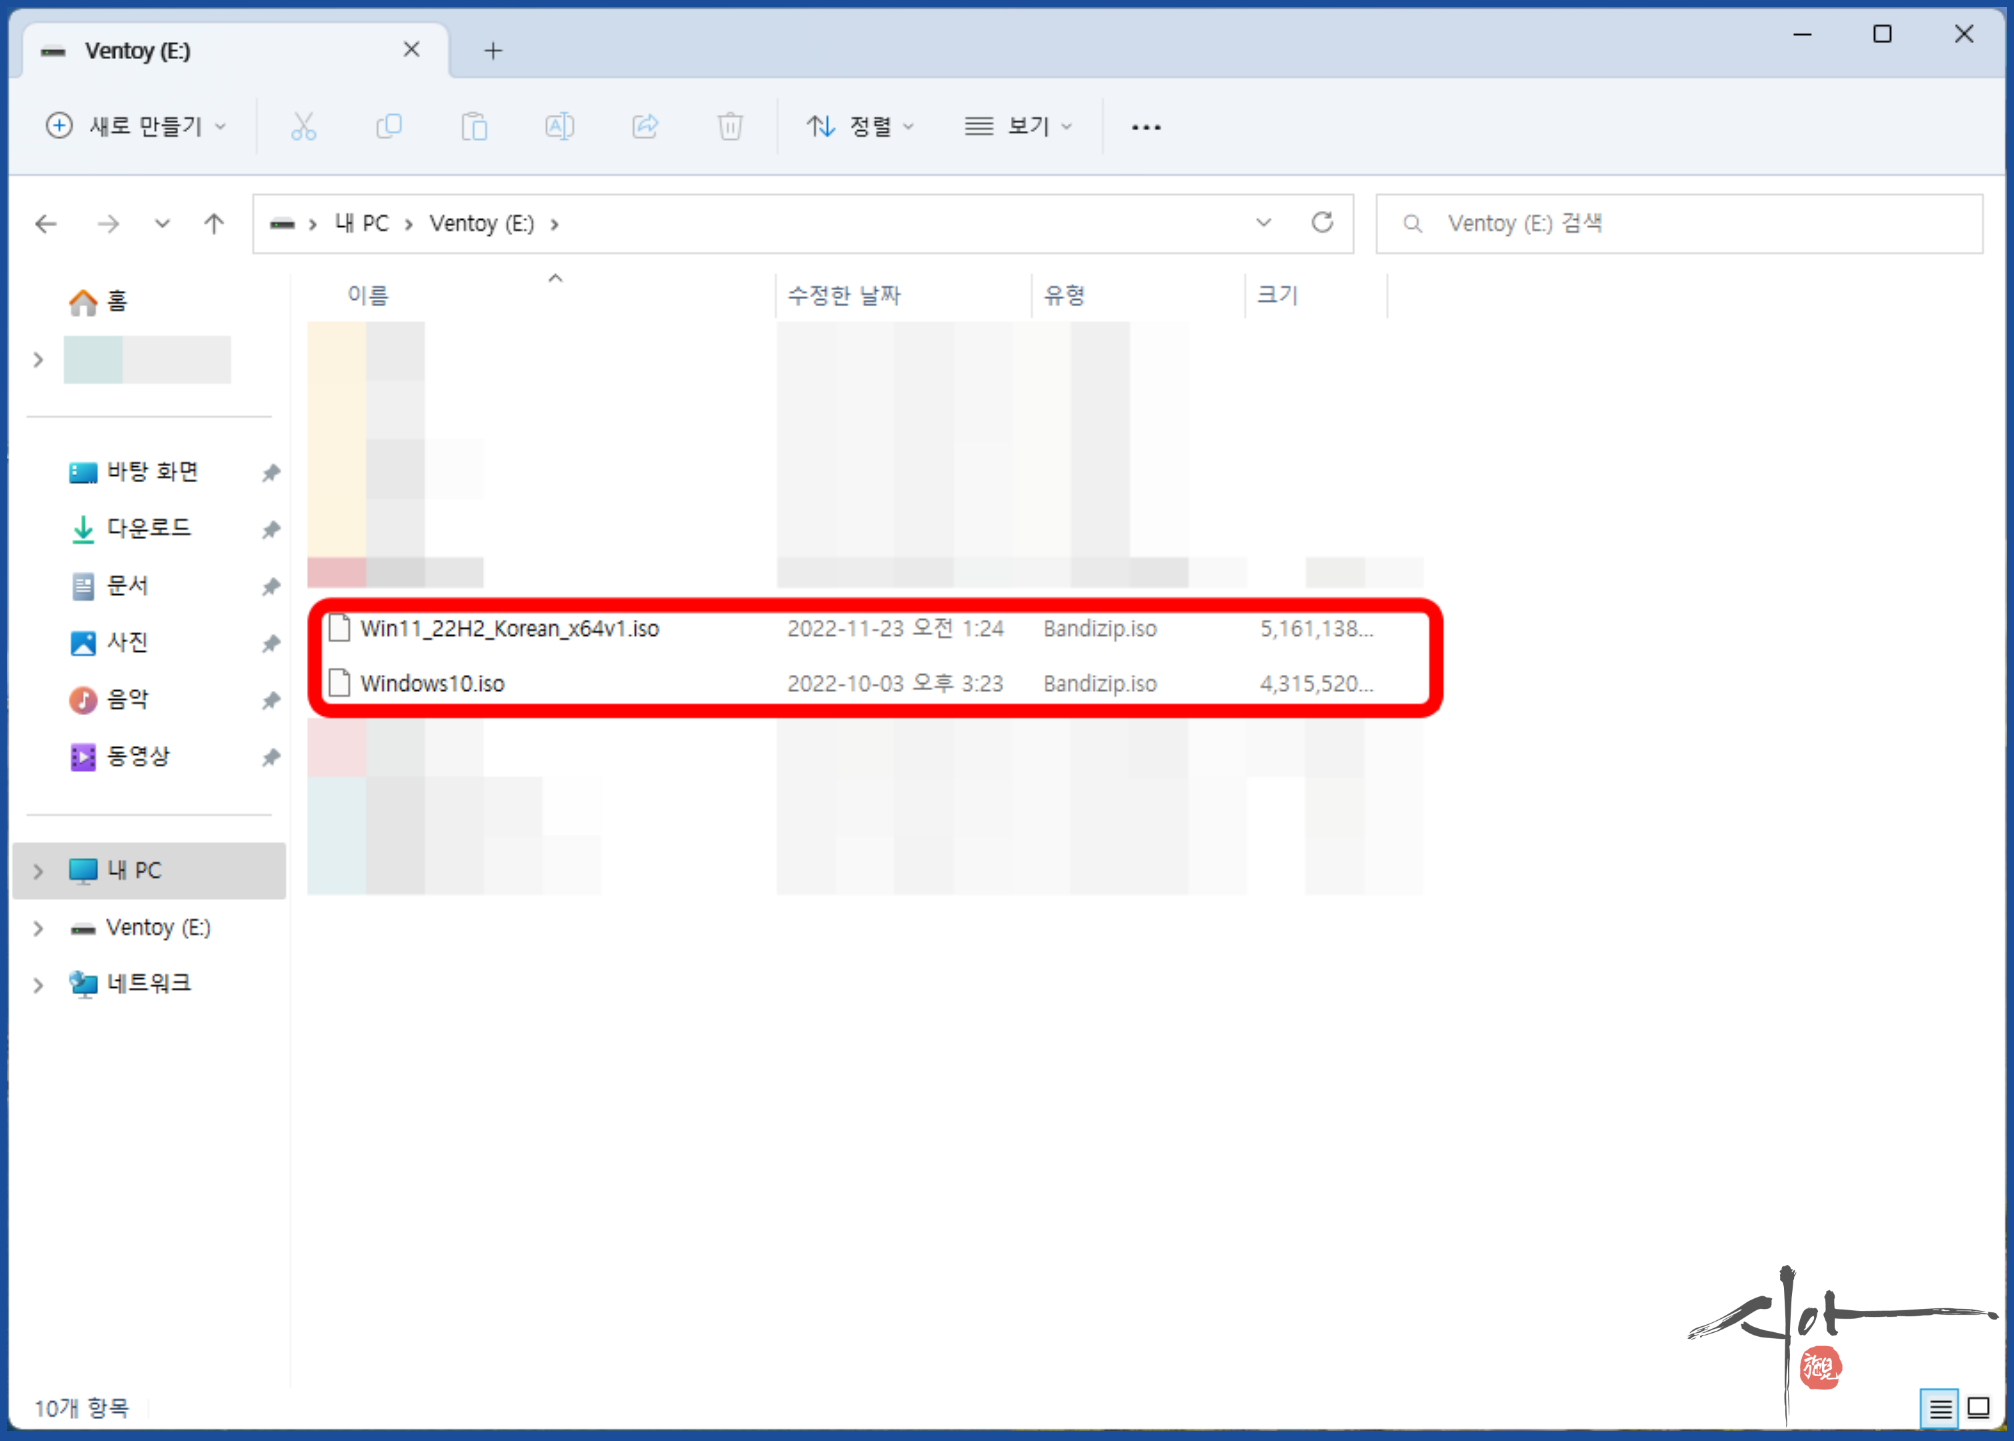Open the more options ellipsis menu
The image size is (2014, 1441).
(x=1146, y=127)
